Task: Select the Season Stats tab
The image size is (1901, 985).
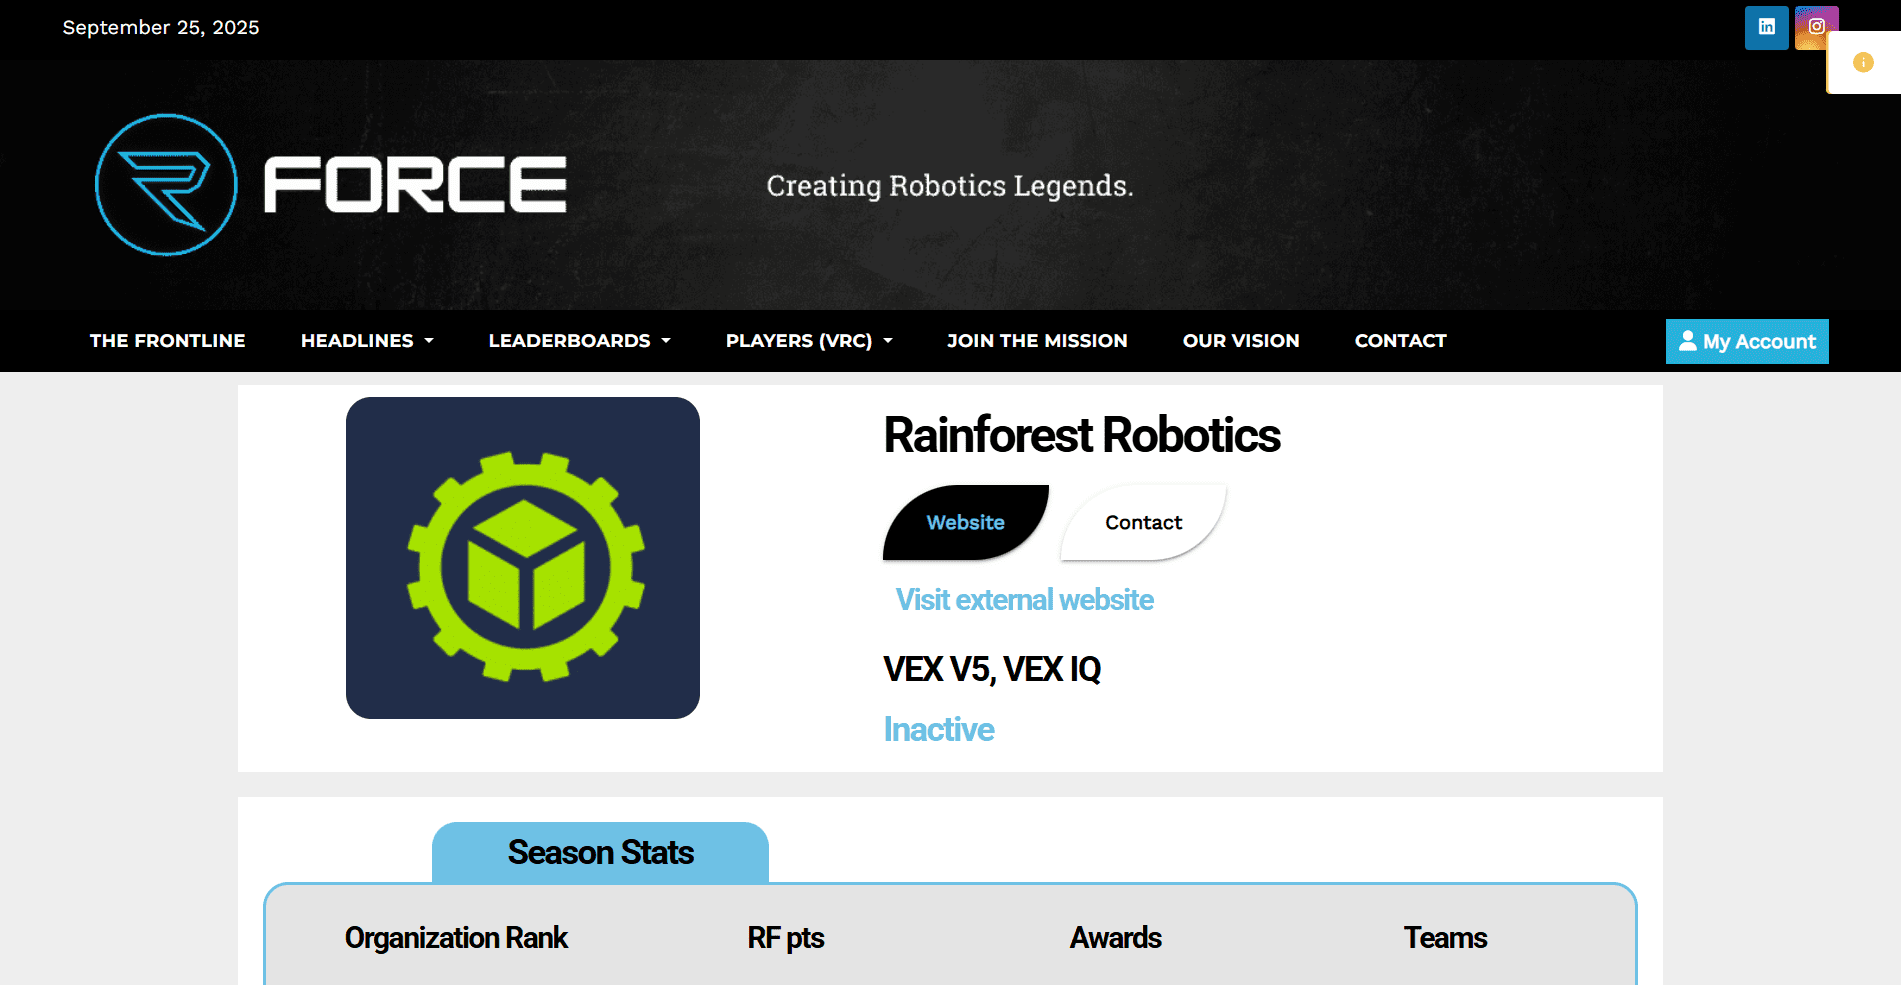Action: point(600,853)
